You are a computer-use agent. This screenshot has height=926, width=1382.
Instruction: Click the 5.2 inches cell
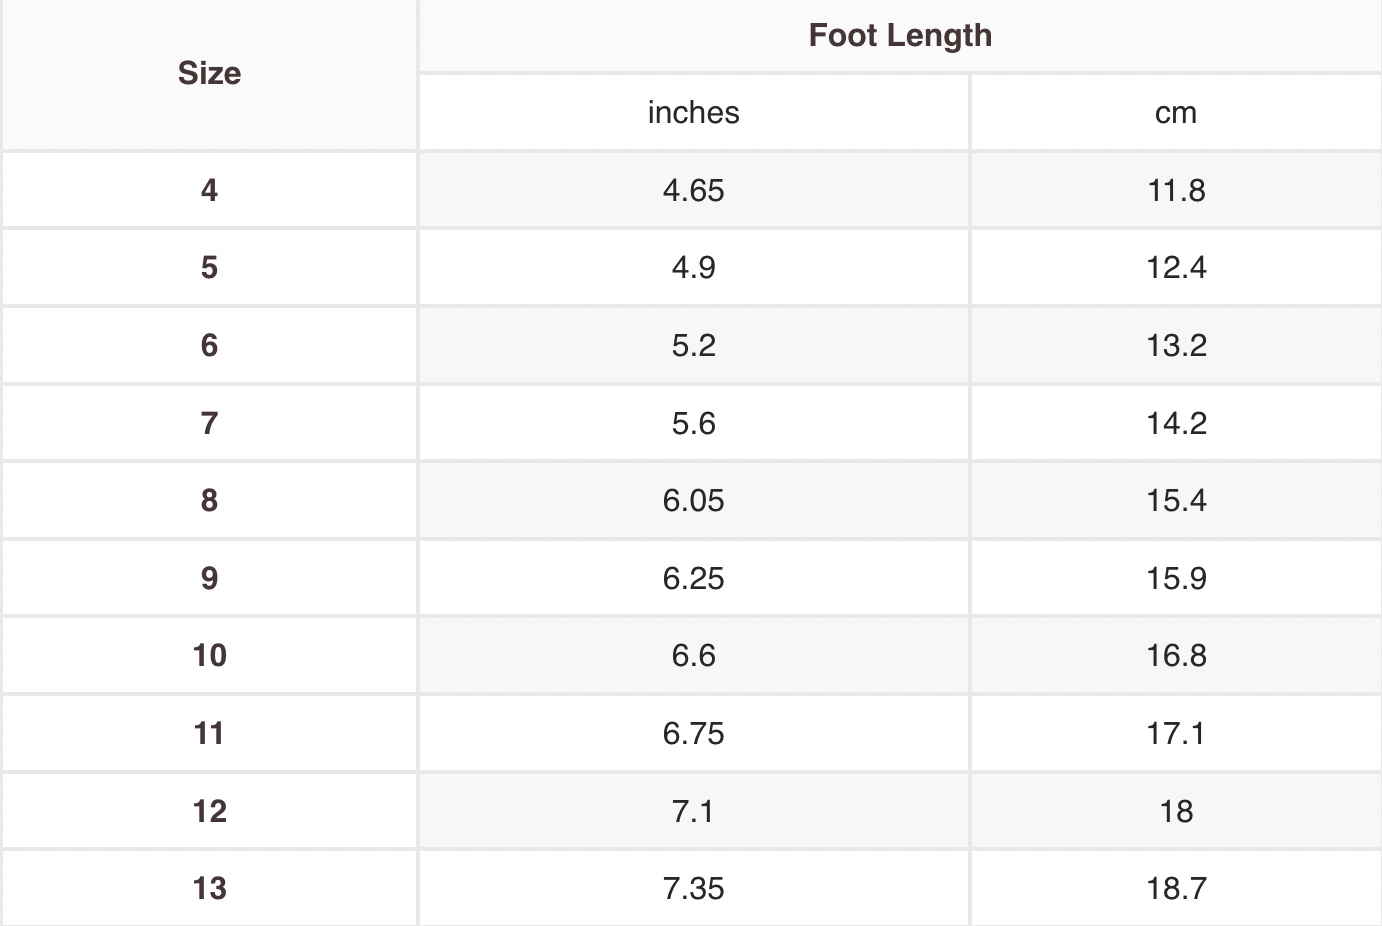pos(693,345)
